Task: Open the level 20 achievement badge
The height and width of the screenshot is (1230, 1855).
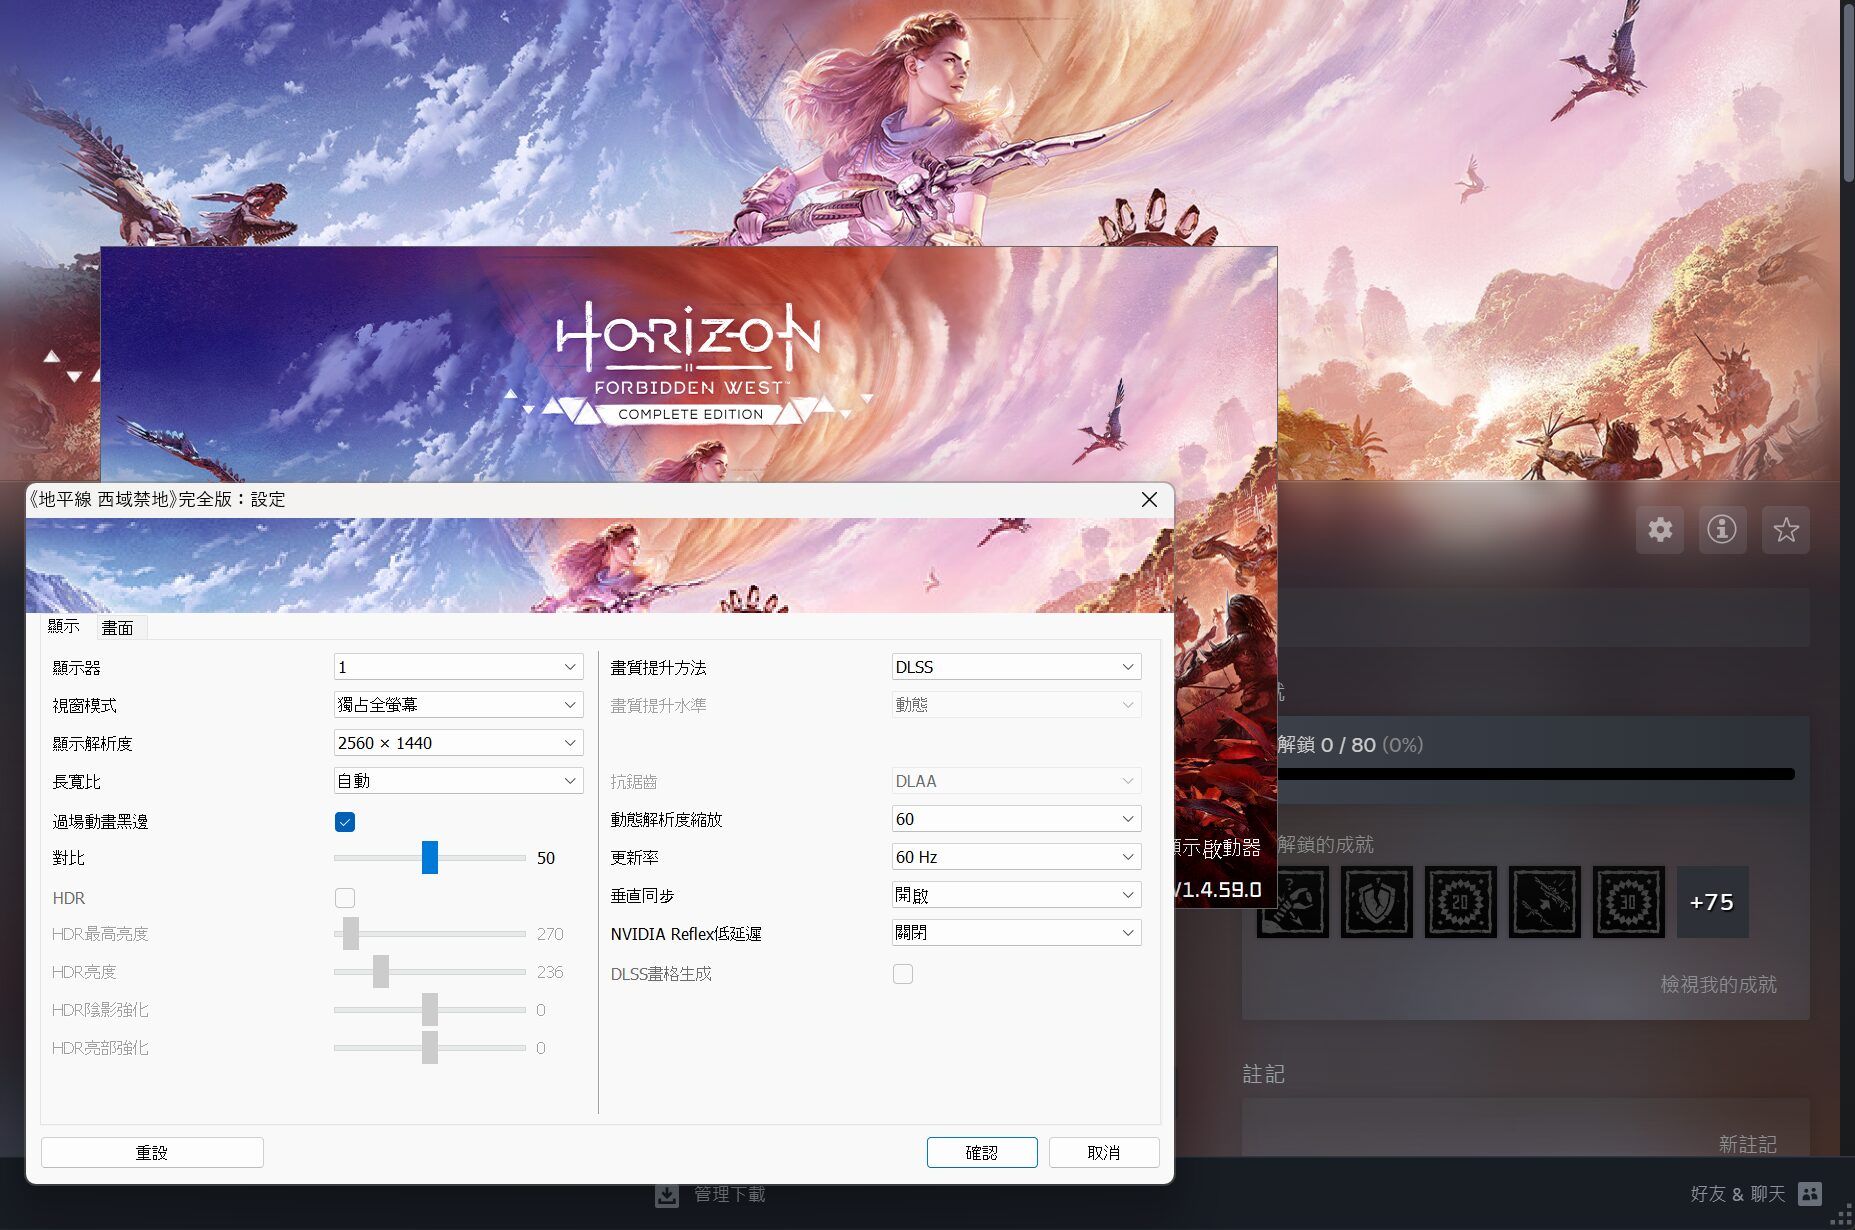Action: point(1460,902)
